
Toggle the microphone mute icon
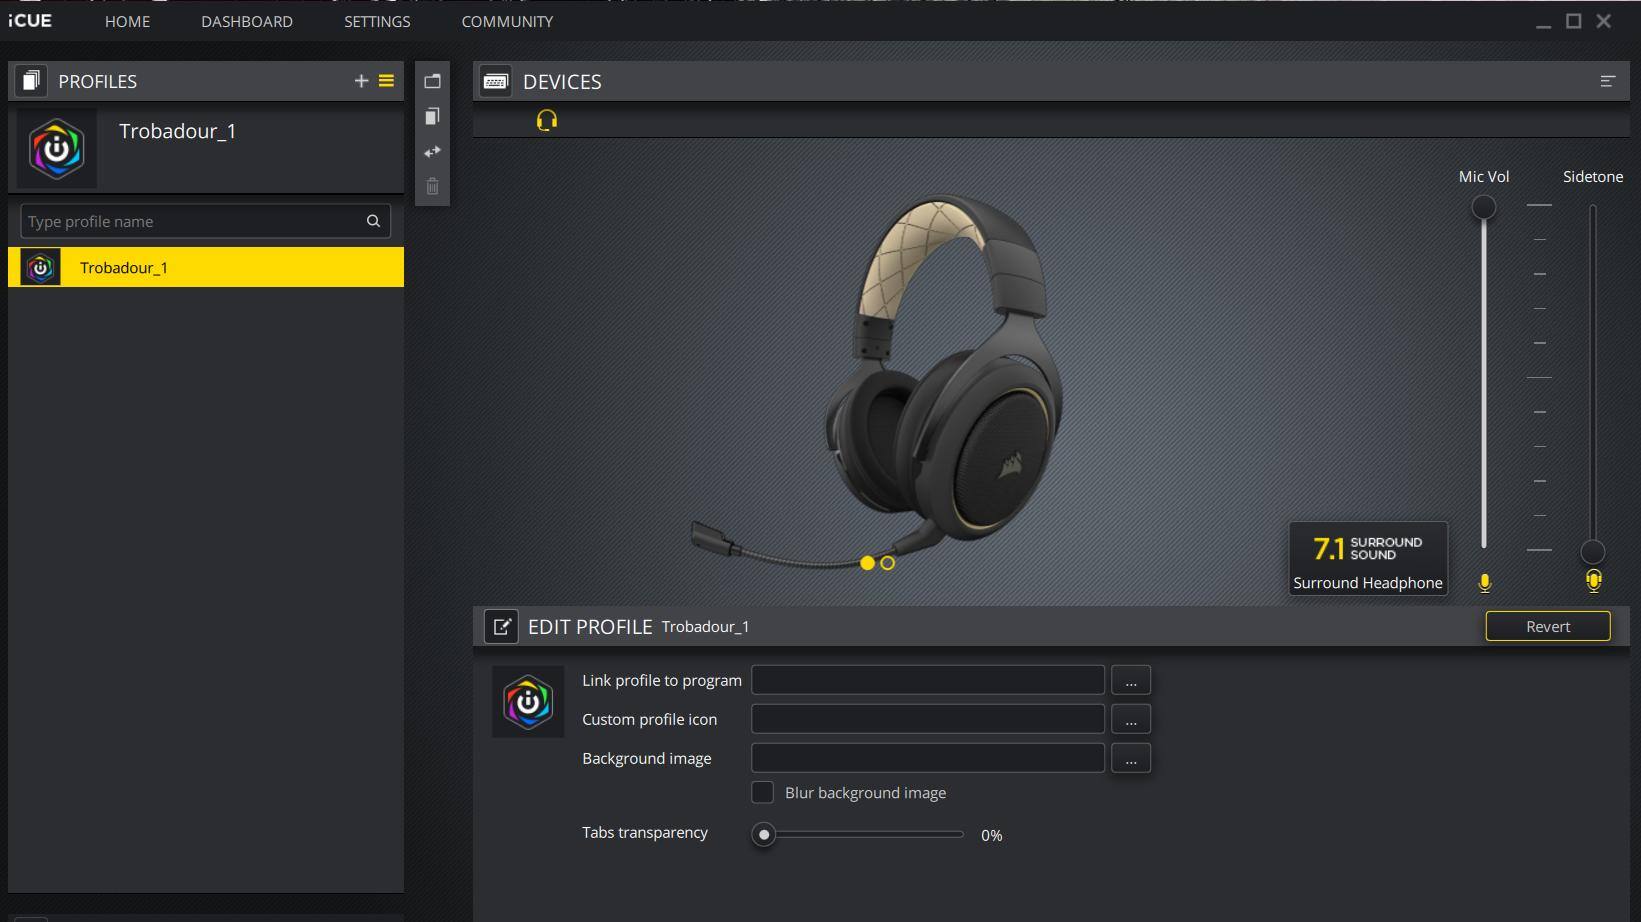pos(1484,582)
